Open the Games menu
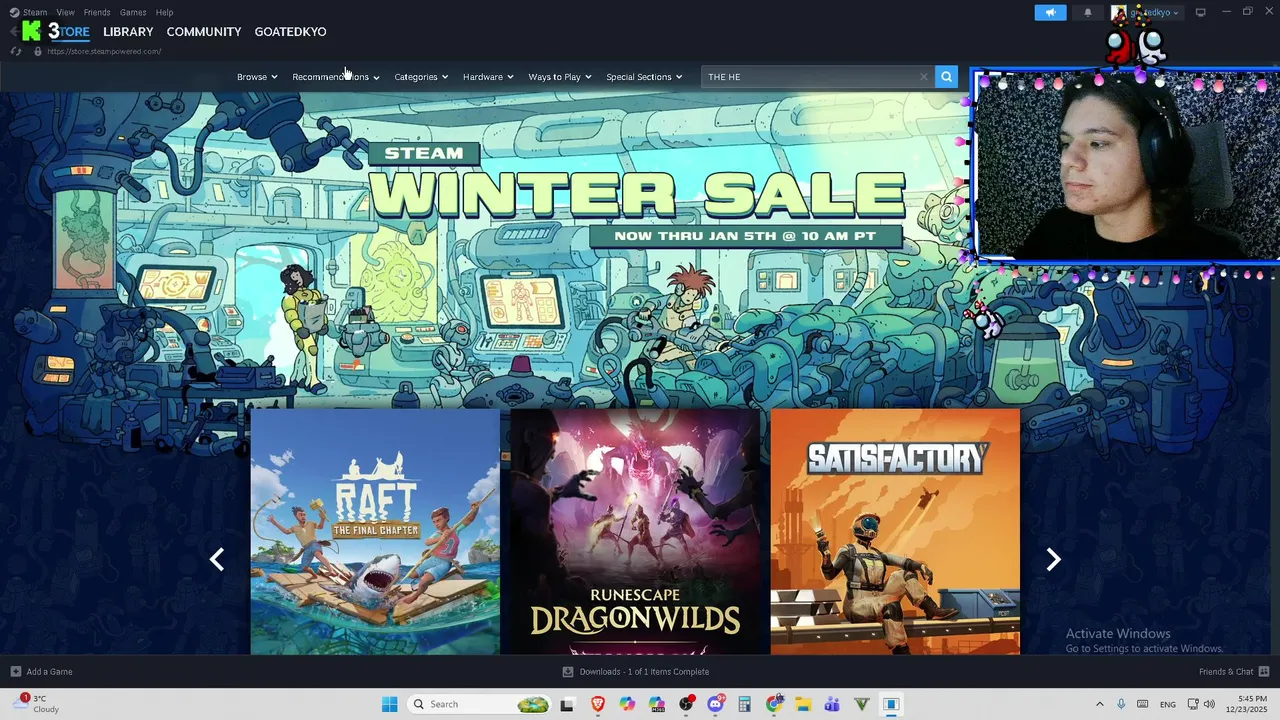 pos(133,12)
